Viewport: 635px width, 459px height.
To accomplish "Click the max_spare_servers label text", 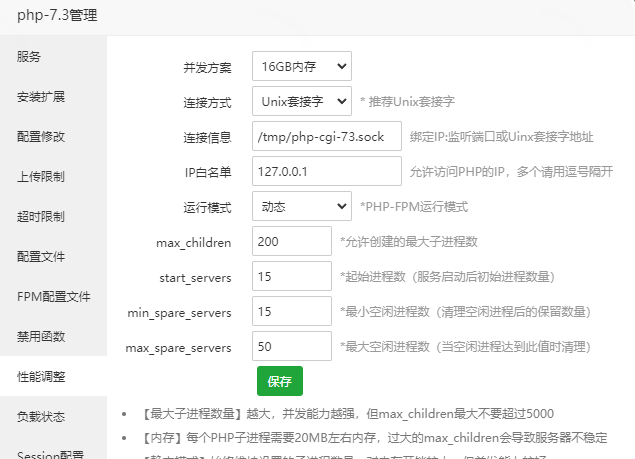I will coord(179,348).
